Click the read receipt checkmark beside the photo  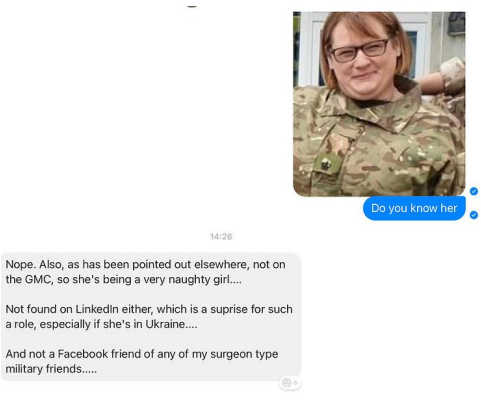tap(474, 191)
